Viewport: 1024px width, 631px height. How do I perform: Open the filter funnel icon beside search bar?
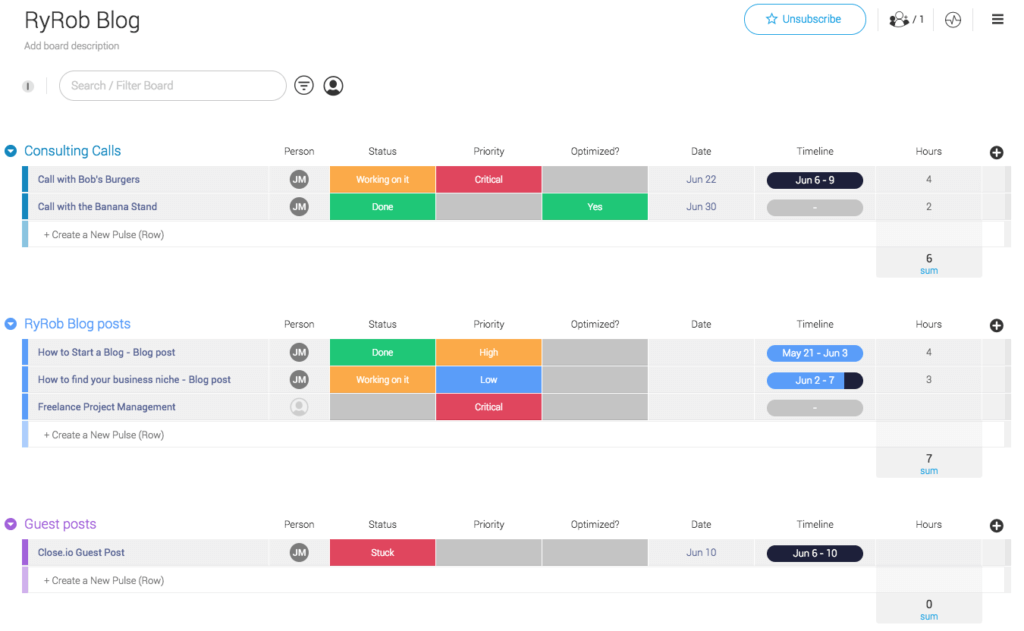303,85
